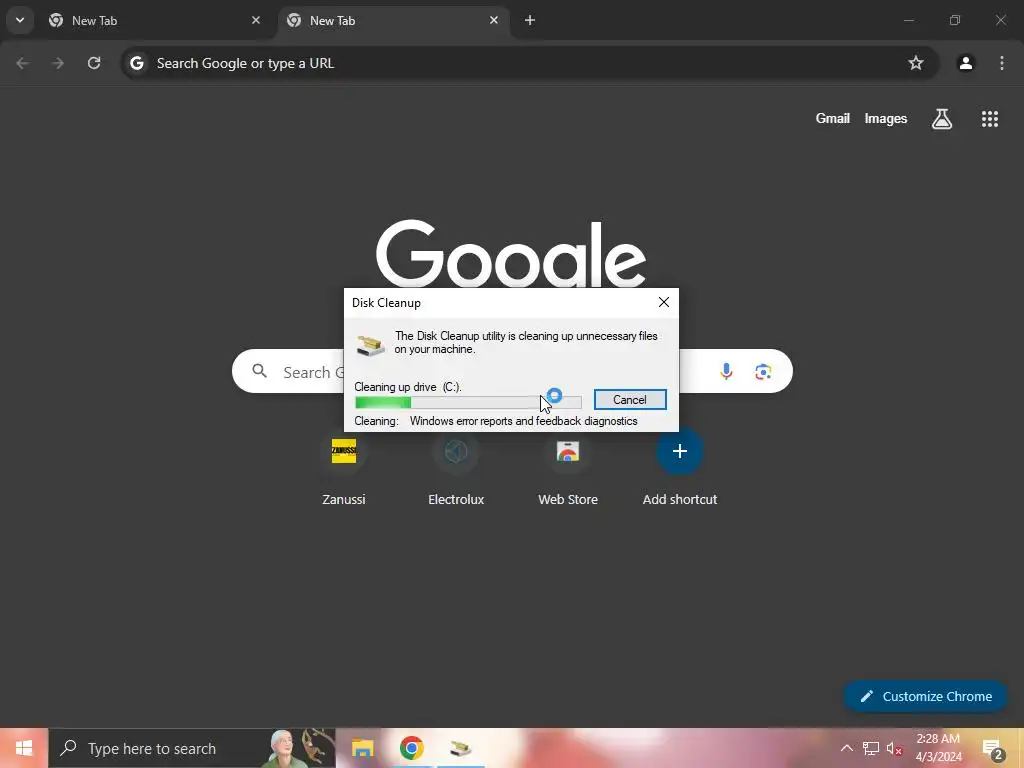1024x768 pixels.
Task: Open the Windows Start menu
Action: [x=24, y=748]
